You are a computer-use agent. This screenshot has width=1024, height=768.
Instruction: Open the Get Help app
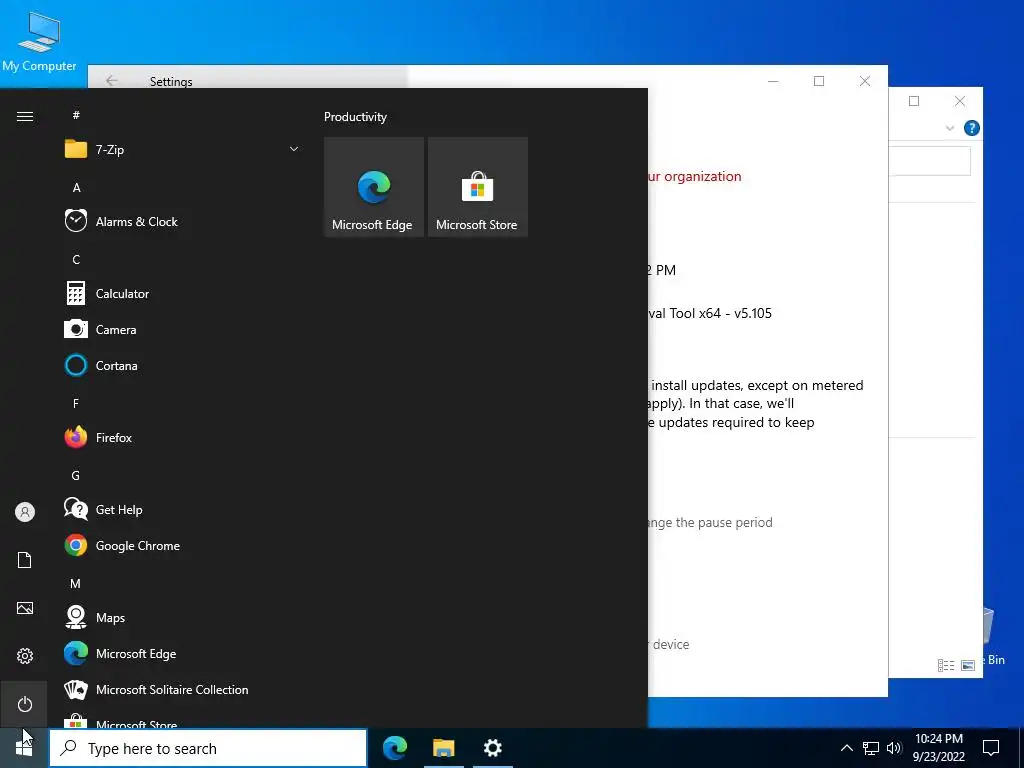(x=182, y=509)
